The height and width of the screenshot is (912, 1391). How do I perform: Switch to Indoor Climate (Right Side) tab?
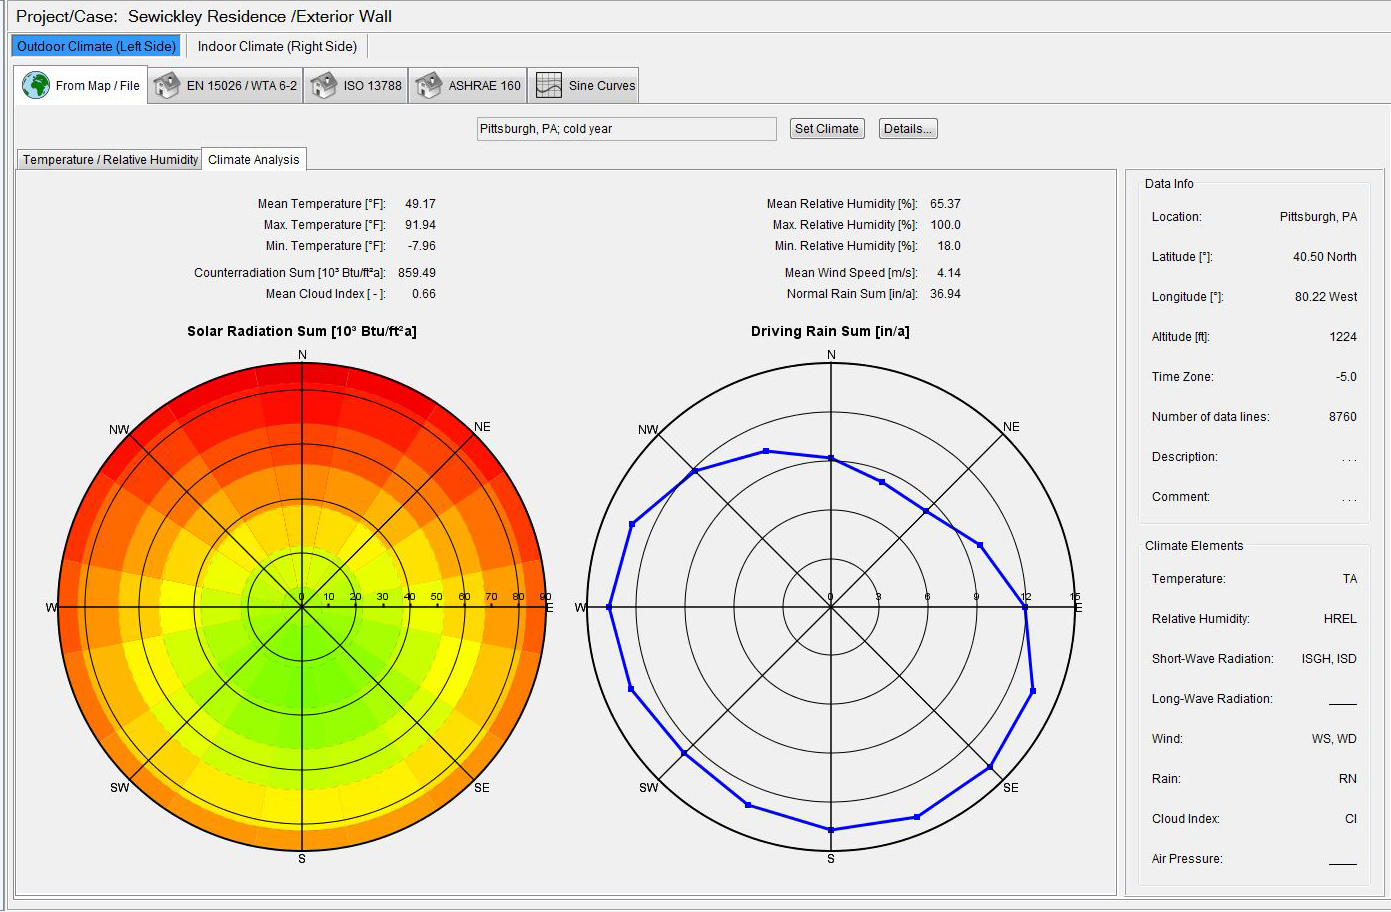click(x=277, y=46)
